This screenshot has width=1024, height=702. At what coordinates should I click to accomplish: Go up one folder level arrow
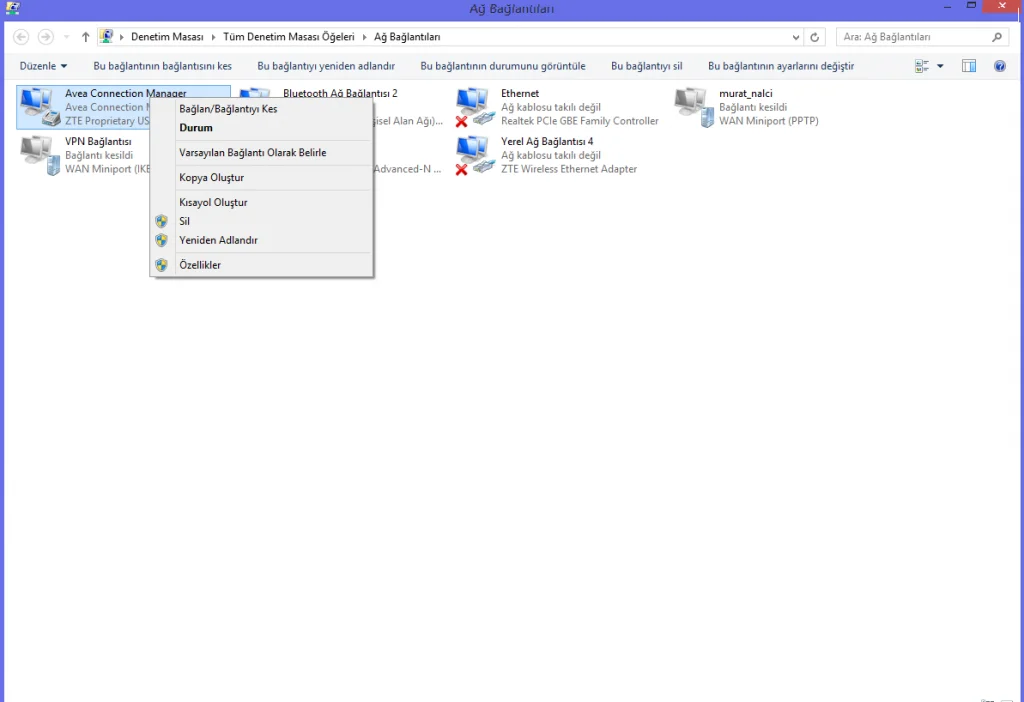pos(86,37)
